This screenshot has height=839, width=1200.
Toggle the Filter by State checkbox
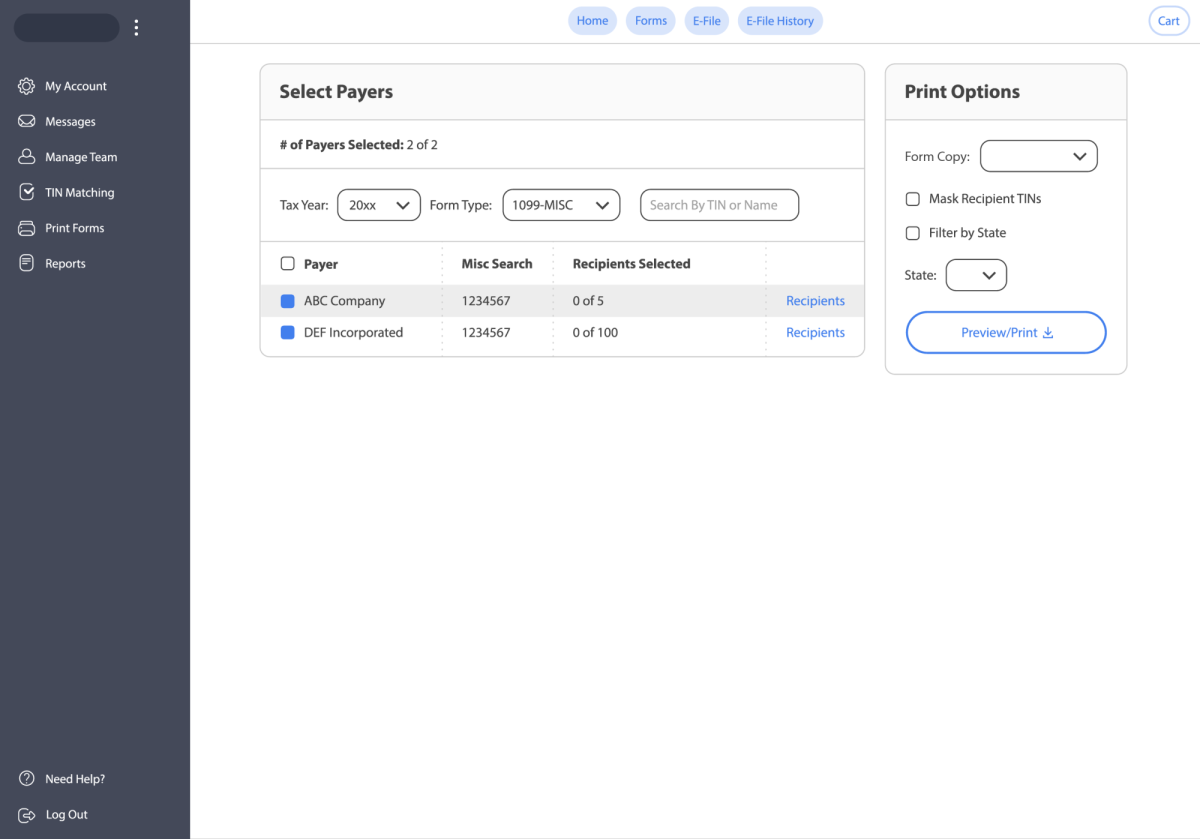pyautogui.click(x=912, y=233)
